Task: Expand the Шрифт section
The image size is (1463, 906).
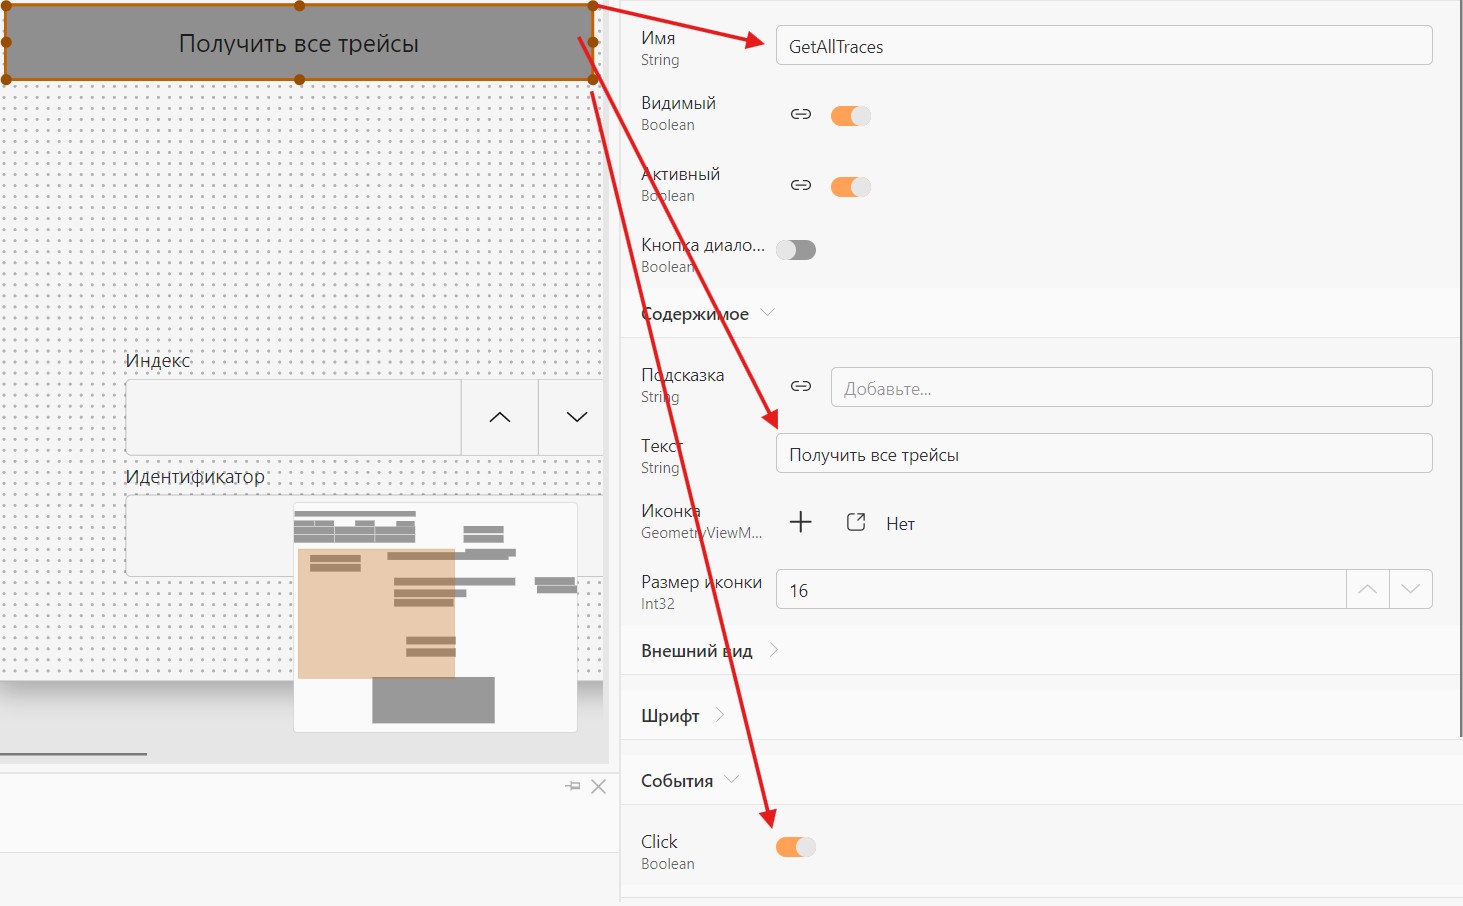Action: (x=720, y=715)
